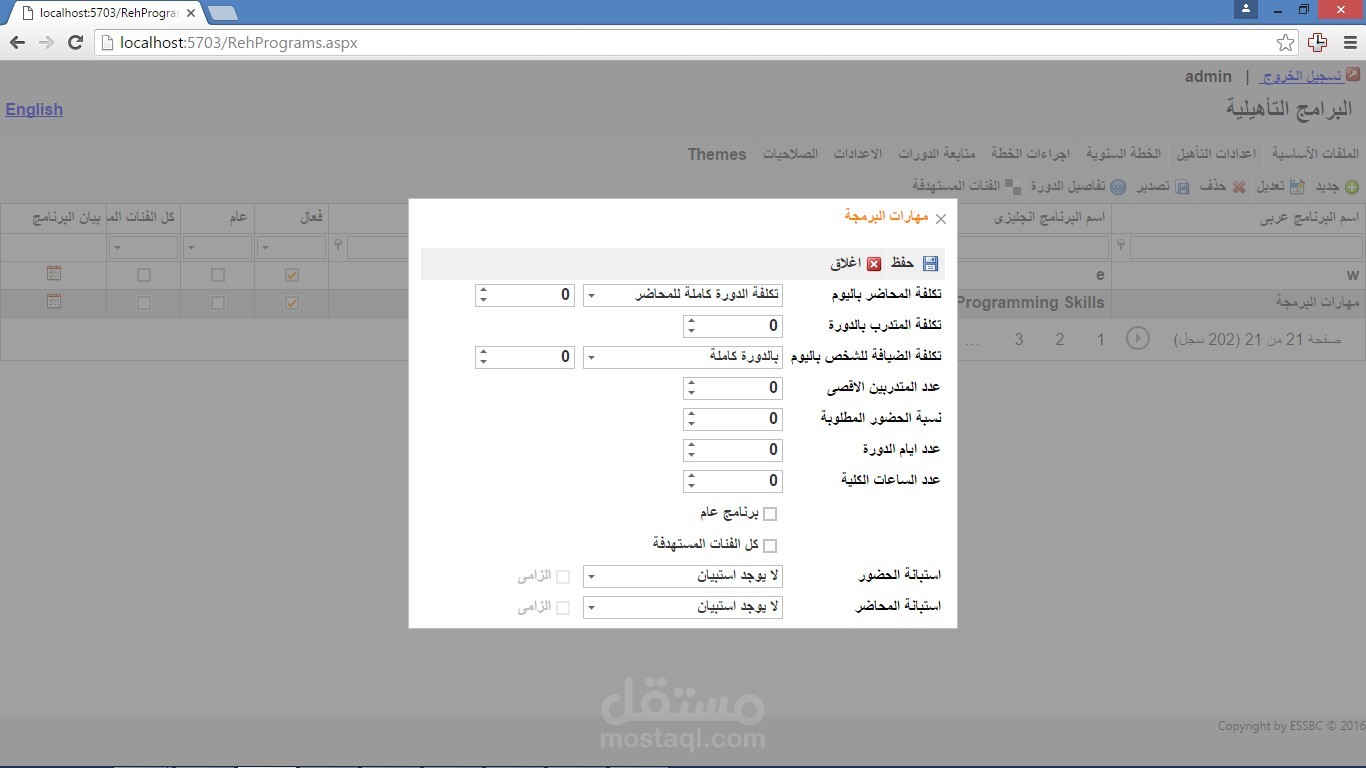This screenshot has width=1366, height=768.
Task: Check the برنامج عام checkbox
Action: point(770,514)
